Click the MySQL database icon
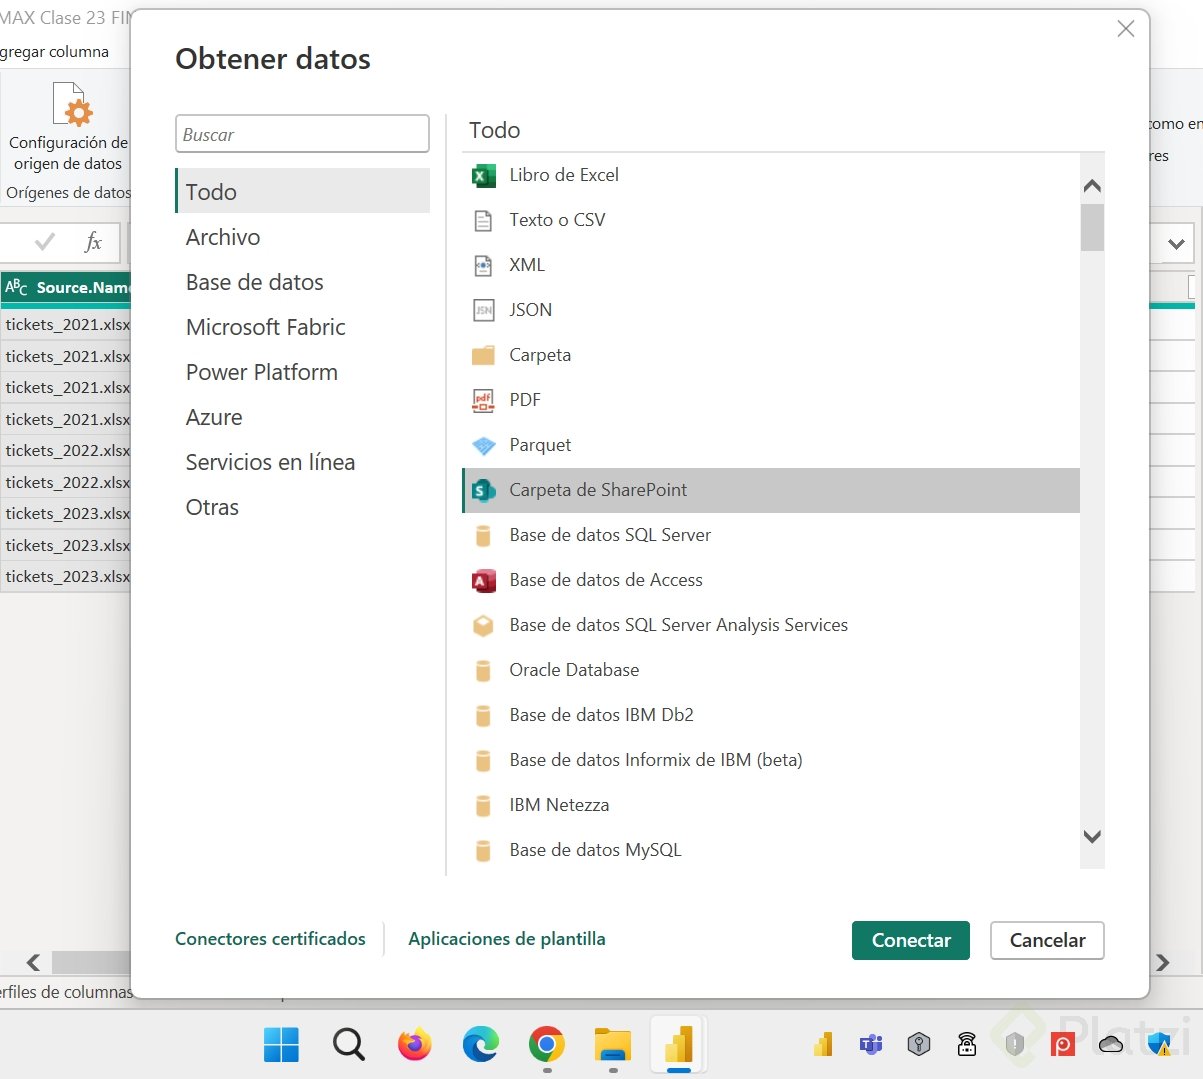 click(483, 851)
